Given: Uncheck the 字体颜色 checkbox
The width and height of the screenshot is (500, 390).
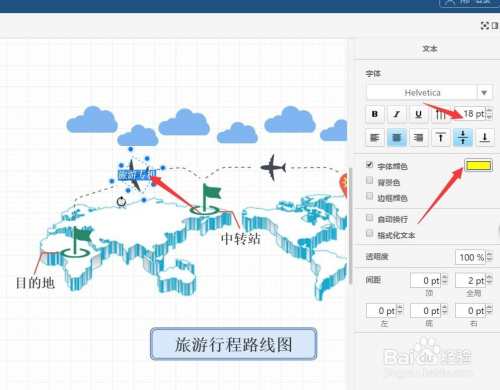Looking at the screenshot, I should 369,165.
